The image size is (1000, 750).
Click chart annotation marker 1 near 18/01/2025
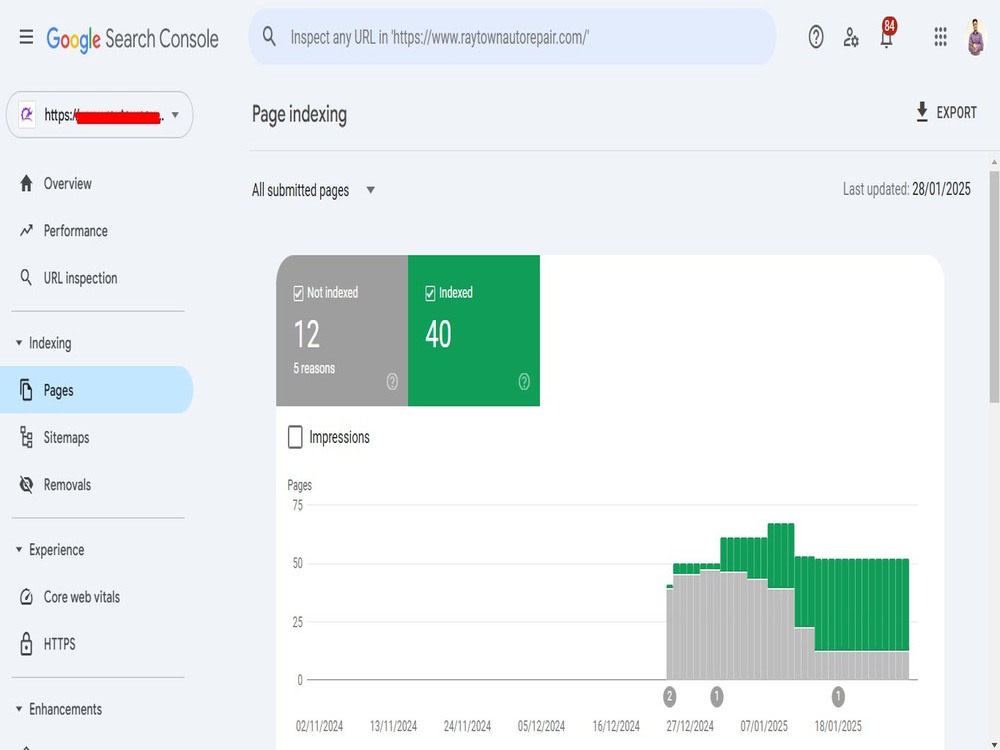[838, 696]
